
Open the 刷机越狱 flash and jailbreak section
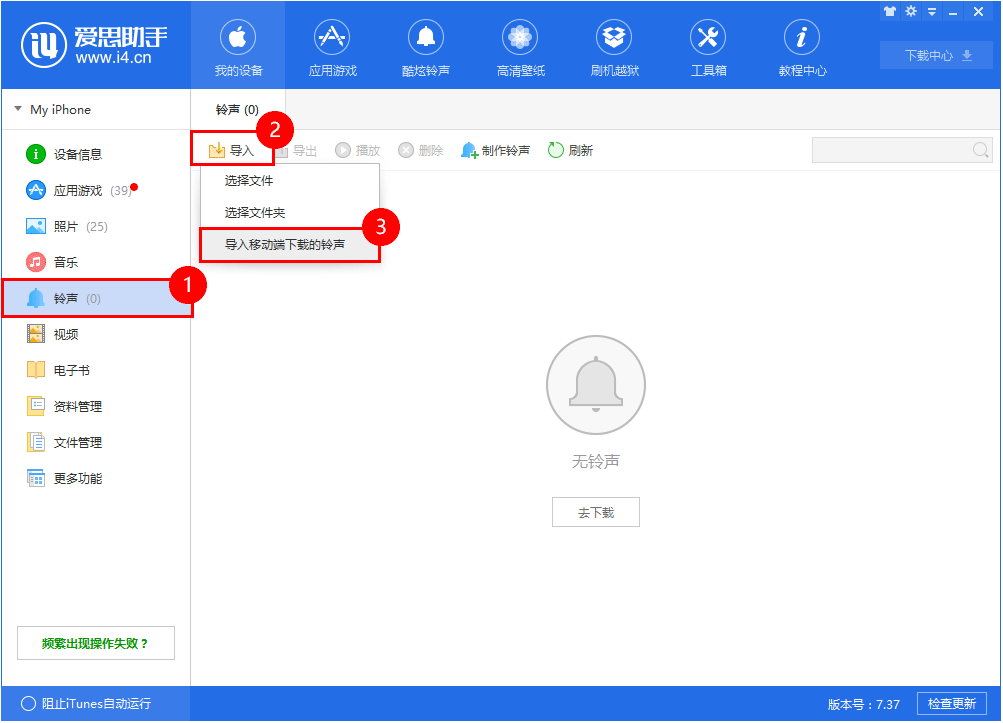pos(613,46)
